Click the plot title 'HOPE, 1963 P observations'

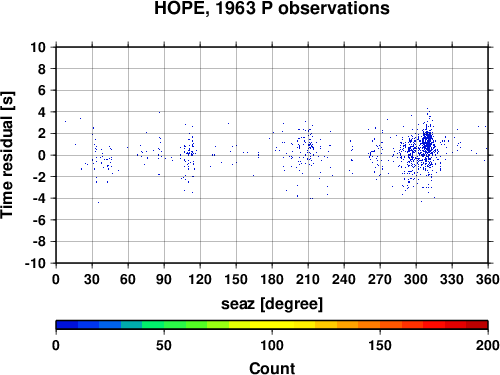[x=272, y=8]
